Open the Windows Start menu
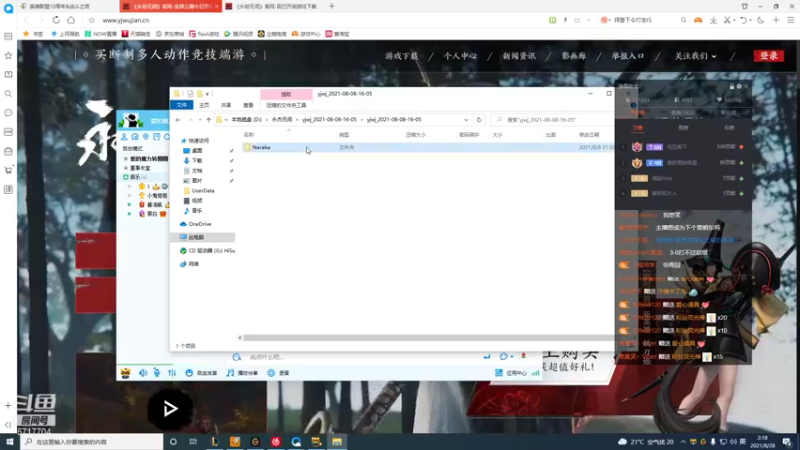Screen dimensions: 800x450 tap(10, 441)
